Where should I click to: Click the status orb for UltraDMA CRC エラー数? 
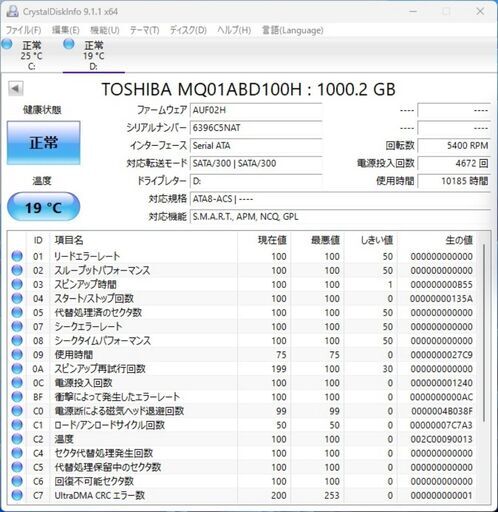[17, 495]
